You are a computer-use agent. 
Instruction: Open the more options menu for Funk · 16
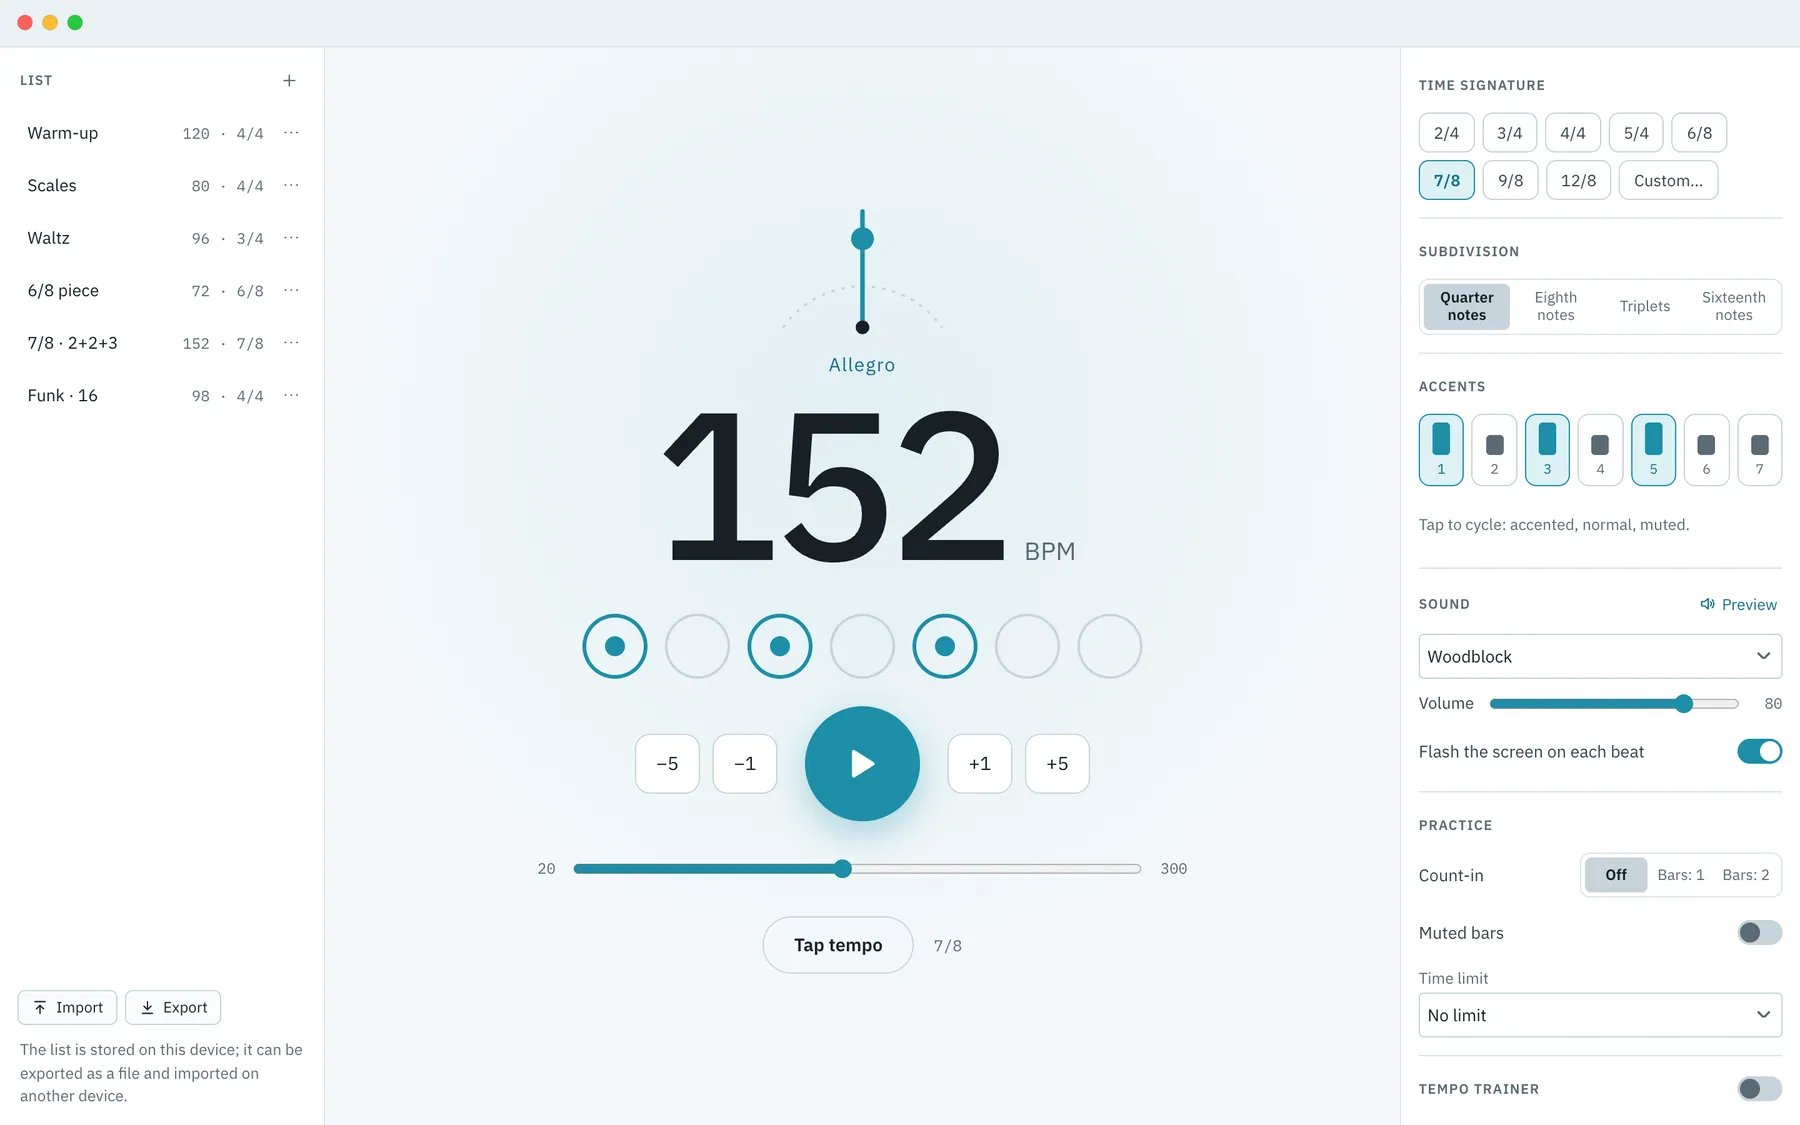(291, 395)
